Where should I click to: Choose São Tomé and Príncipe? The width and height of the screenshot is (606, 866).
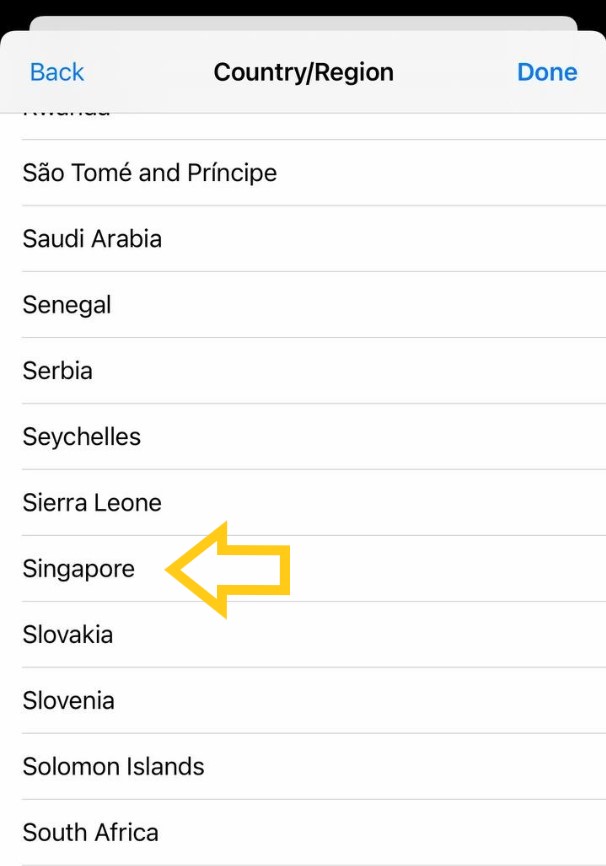click(x=150, y=173)
